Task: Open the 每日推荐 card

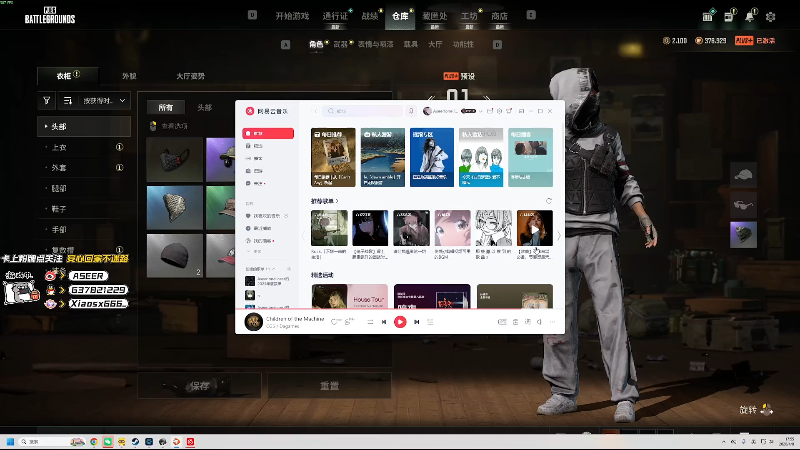Action: tap(333, 157)
